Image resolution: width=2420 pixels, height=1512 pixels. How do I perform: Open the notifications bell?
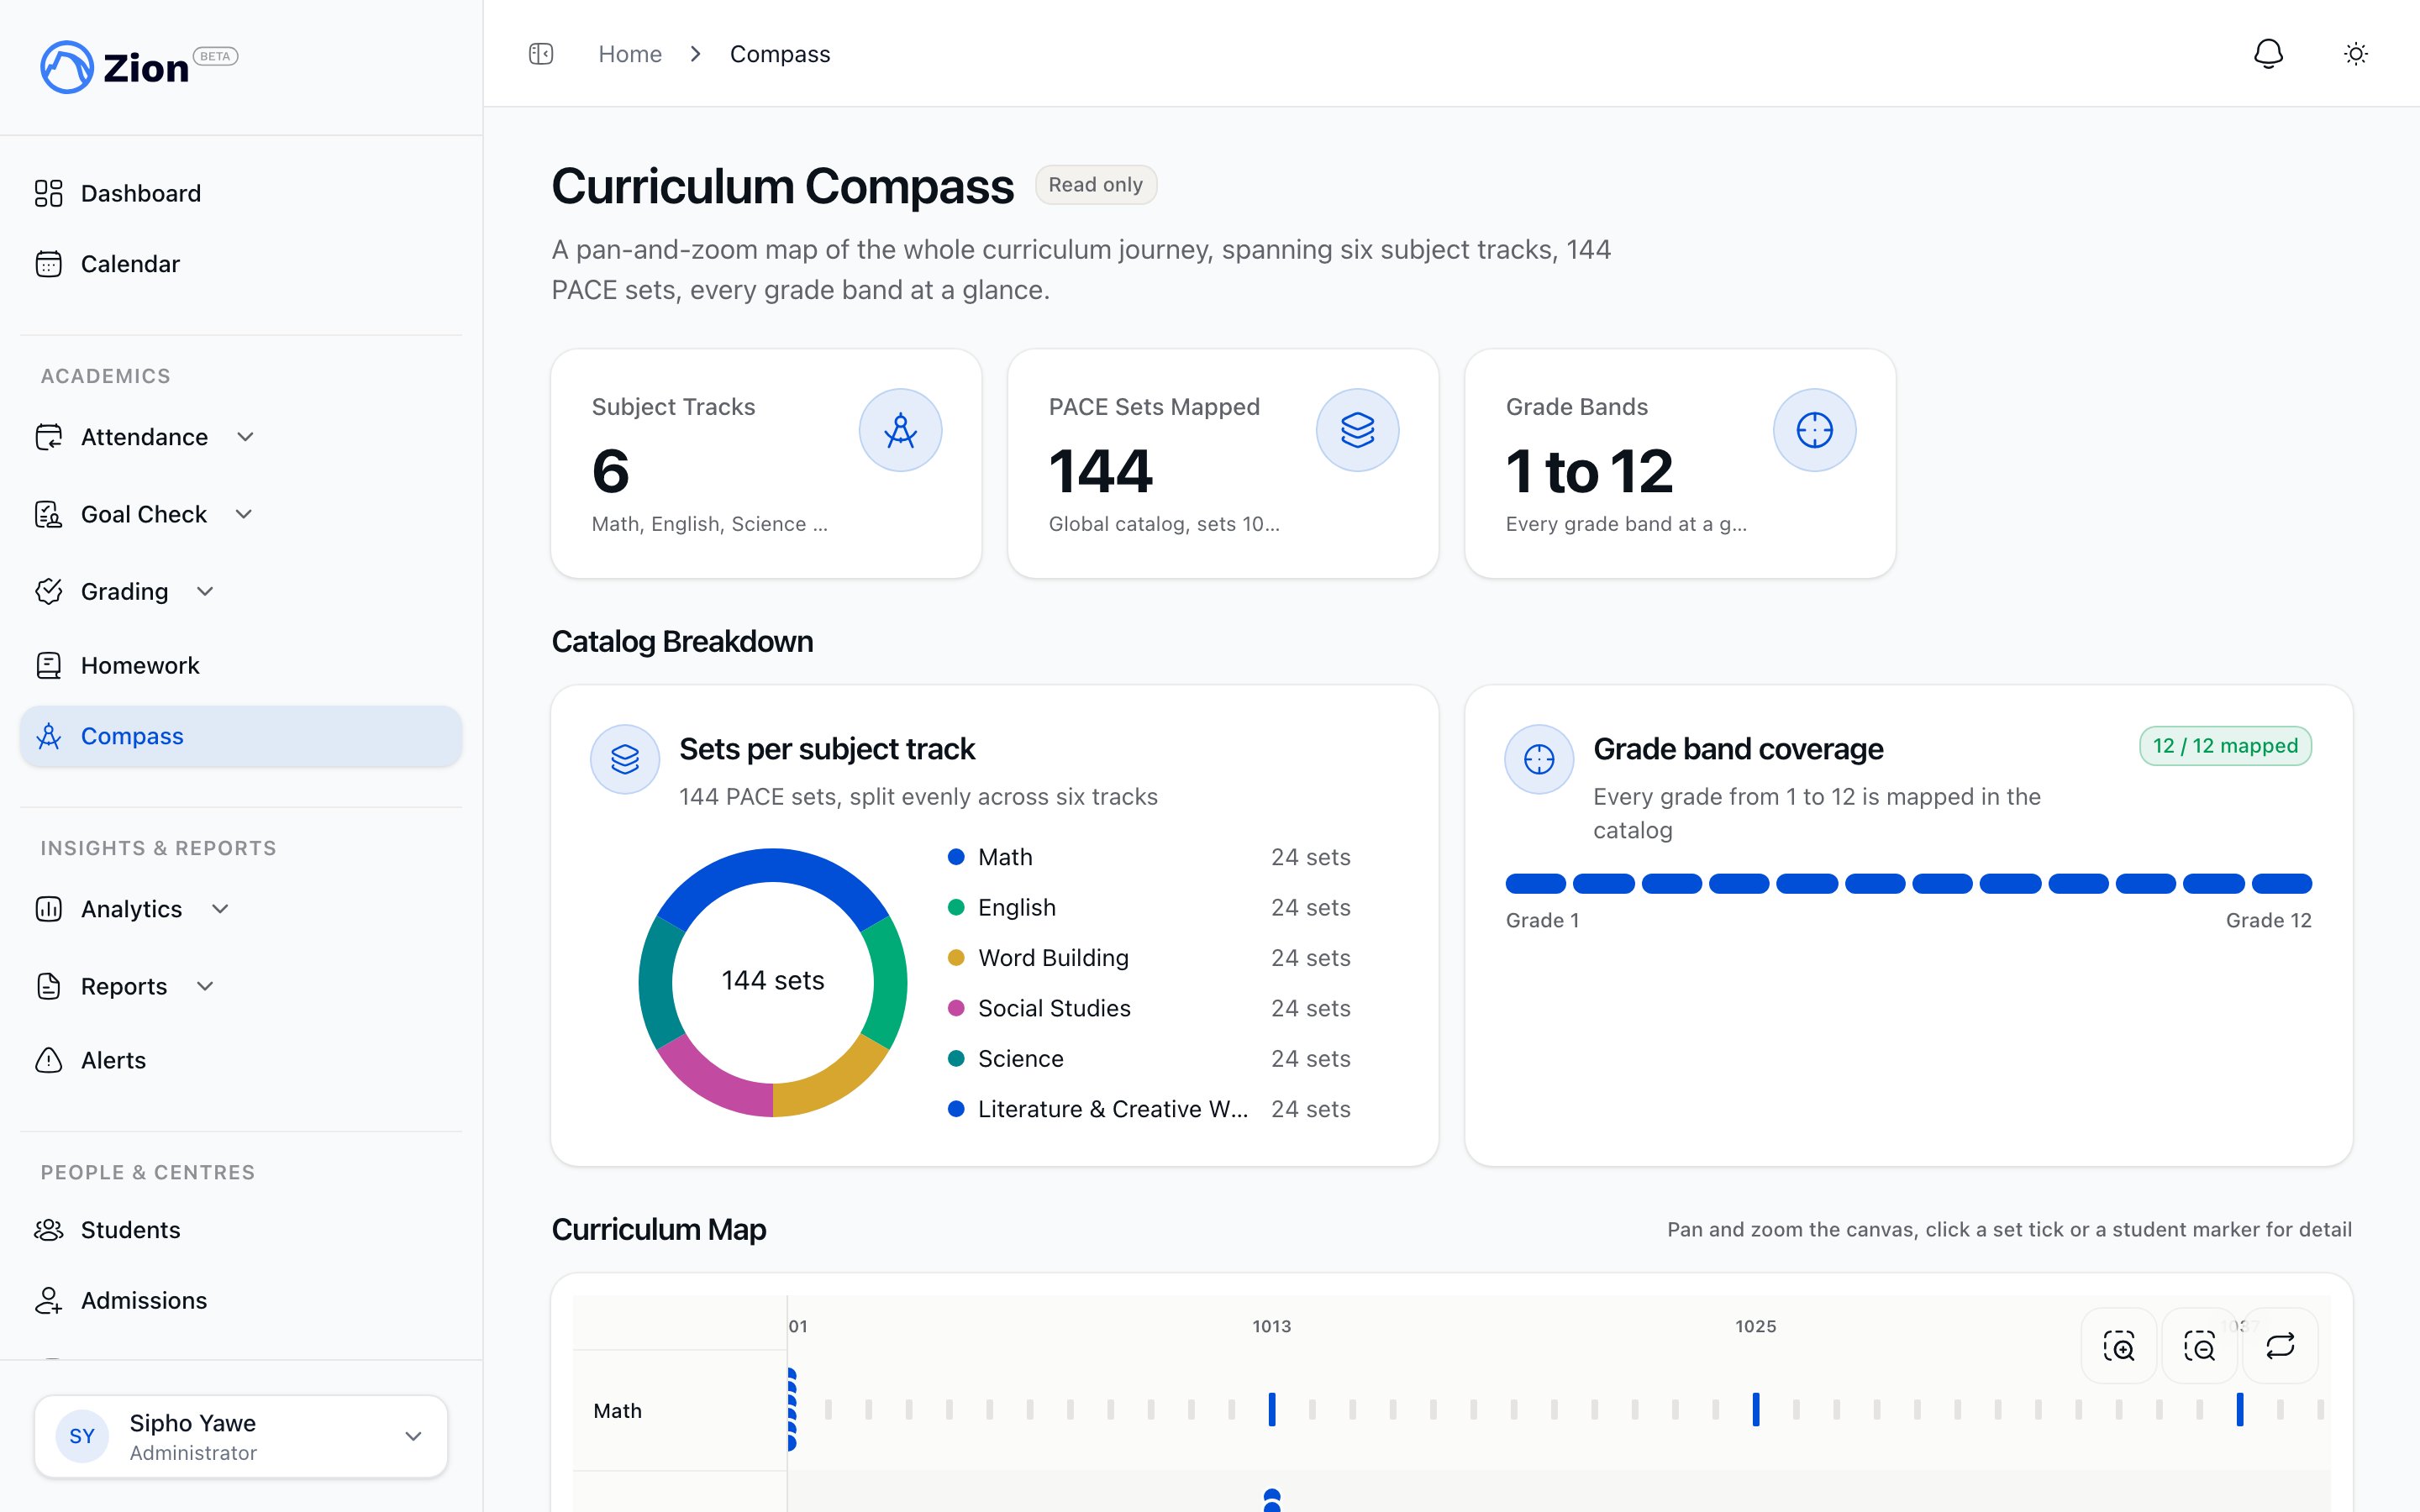coord(2268,54)
